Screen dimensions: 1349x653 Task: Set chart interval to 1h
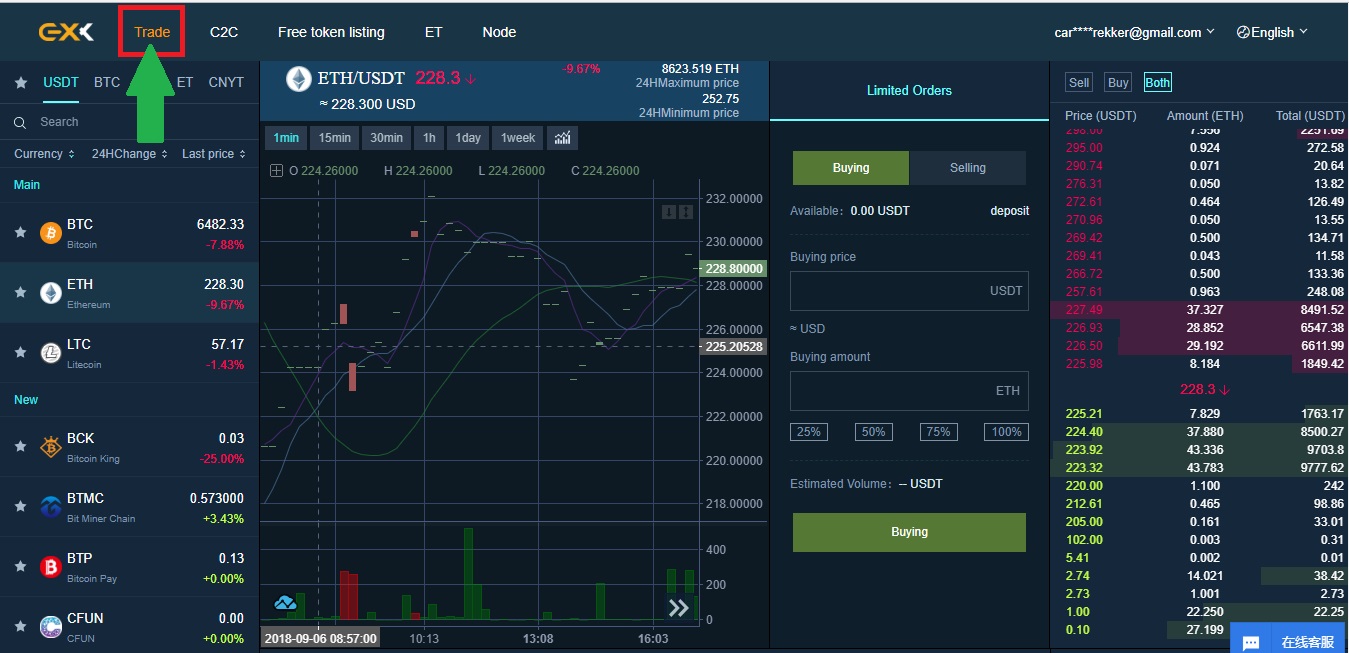[429, 138]
